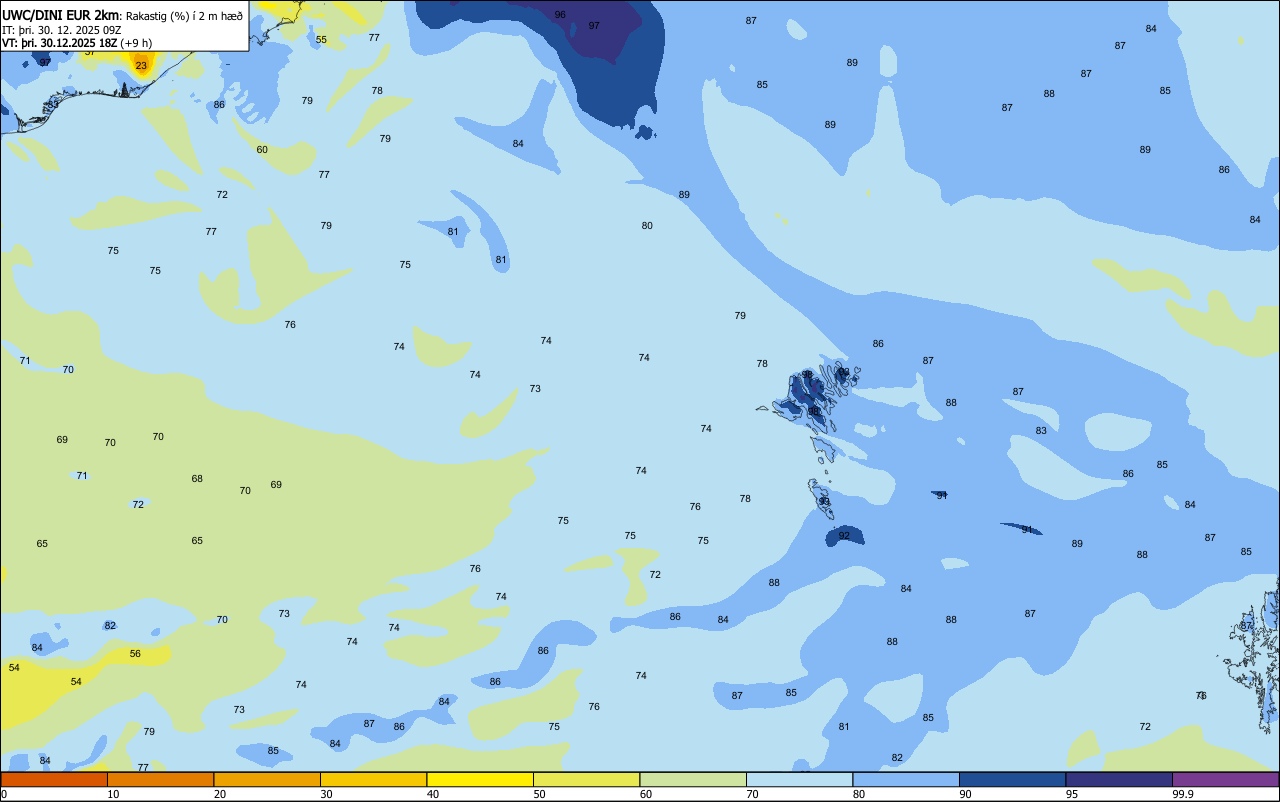Select the '90' legend tick label
1280x802 pixels.
(965, 794)
